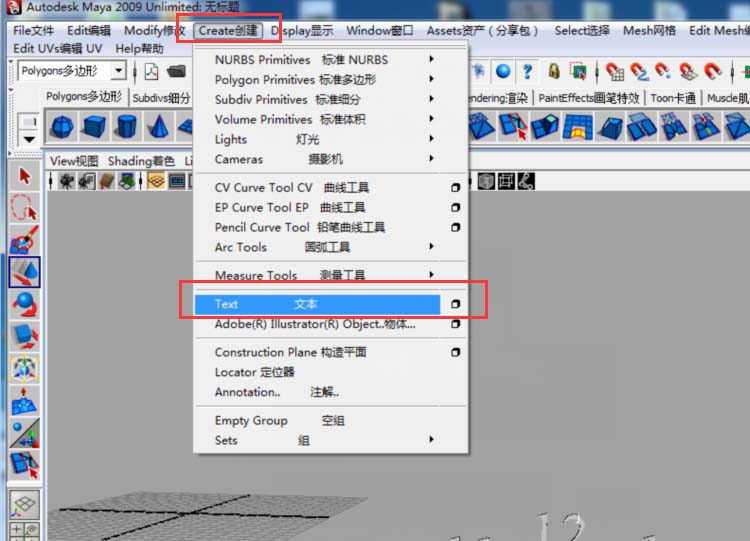Open the Mesh menu
Image resolution: width=750 pixels, height=541 pixels.
tap(650, 31)
